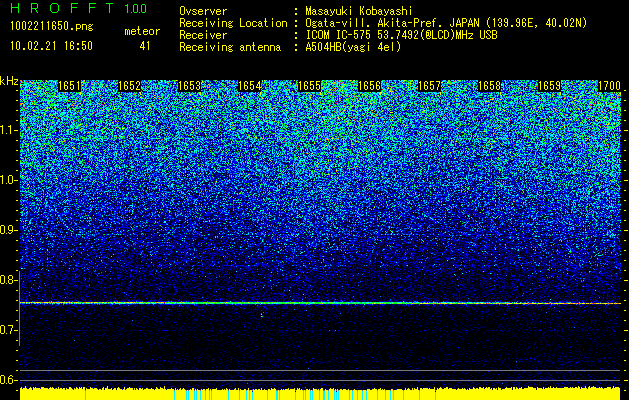Viewport: 629px width, 400px height.
Task: Click the 1700 time marker
Action: pos(609,86)
